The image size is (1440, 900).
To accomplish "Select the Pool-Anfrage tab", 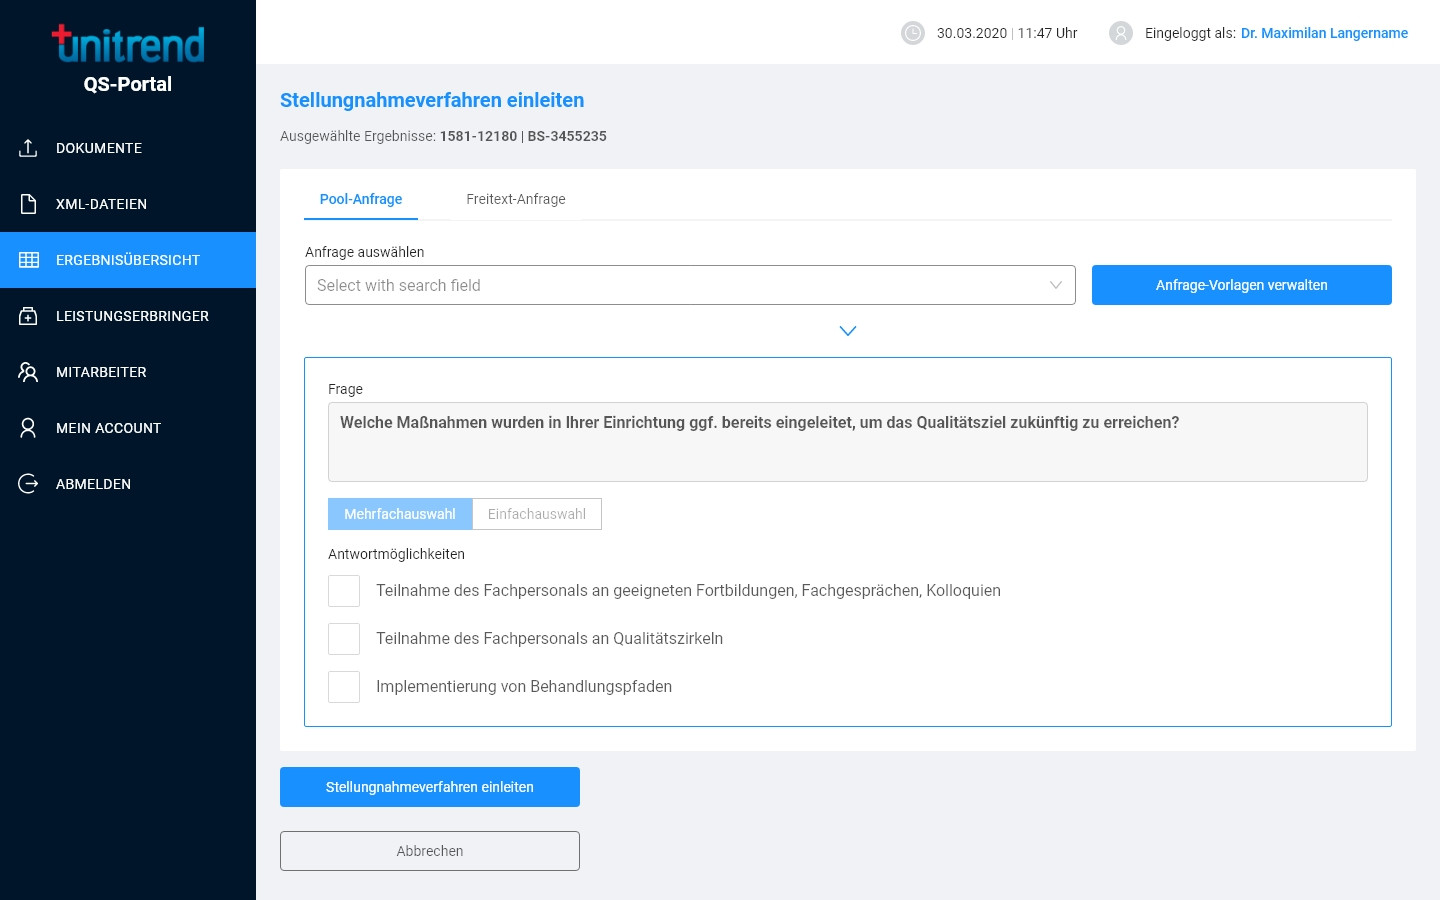I will pos(361,199).
